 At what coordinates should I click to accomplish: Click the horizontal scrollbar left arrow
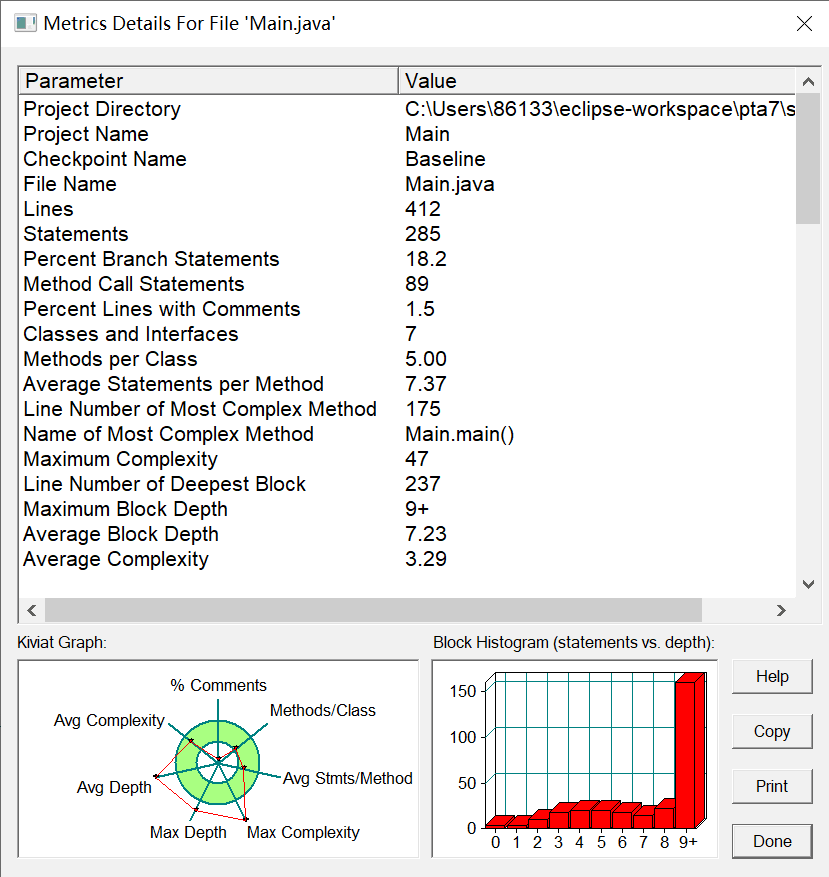pyautogui.click(x=32, y=610)
